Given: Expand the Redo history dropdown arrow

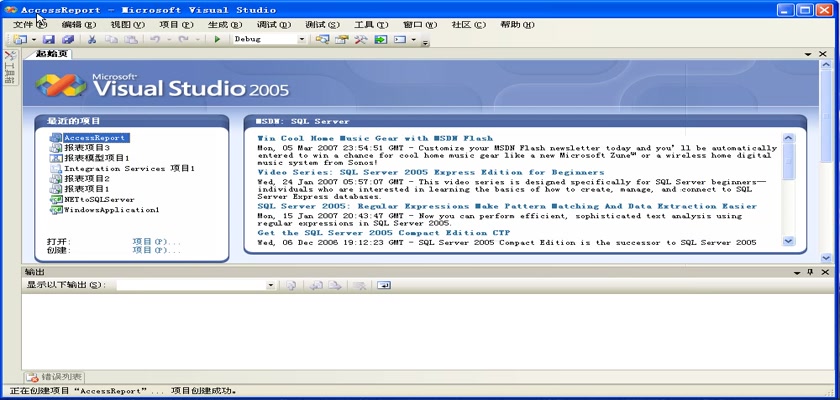Looking at the screenshot, I should pyautogui.click(x=197, y=40).
